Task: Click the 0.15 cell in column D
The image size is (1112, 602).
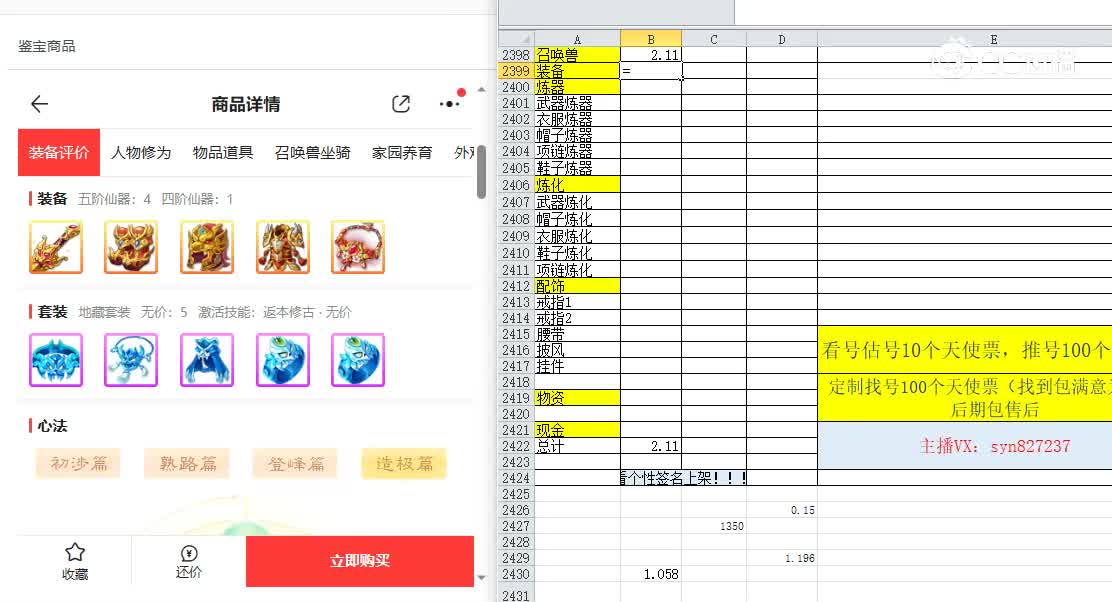Action: click(x=782, y=510)
